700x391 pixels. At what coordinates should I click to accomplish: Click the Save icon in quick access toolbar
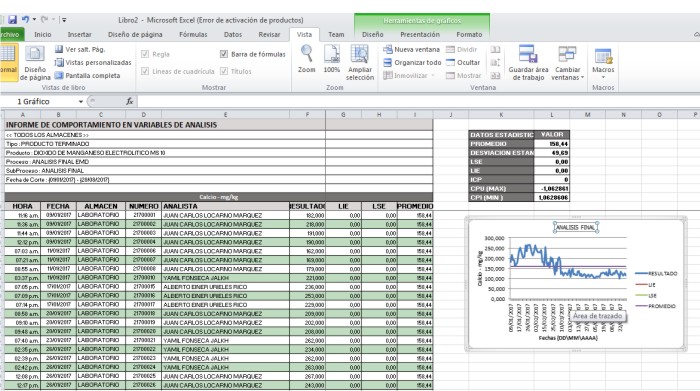coord(12,20)
